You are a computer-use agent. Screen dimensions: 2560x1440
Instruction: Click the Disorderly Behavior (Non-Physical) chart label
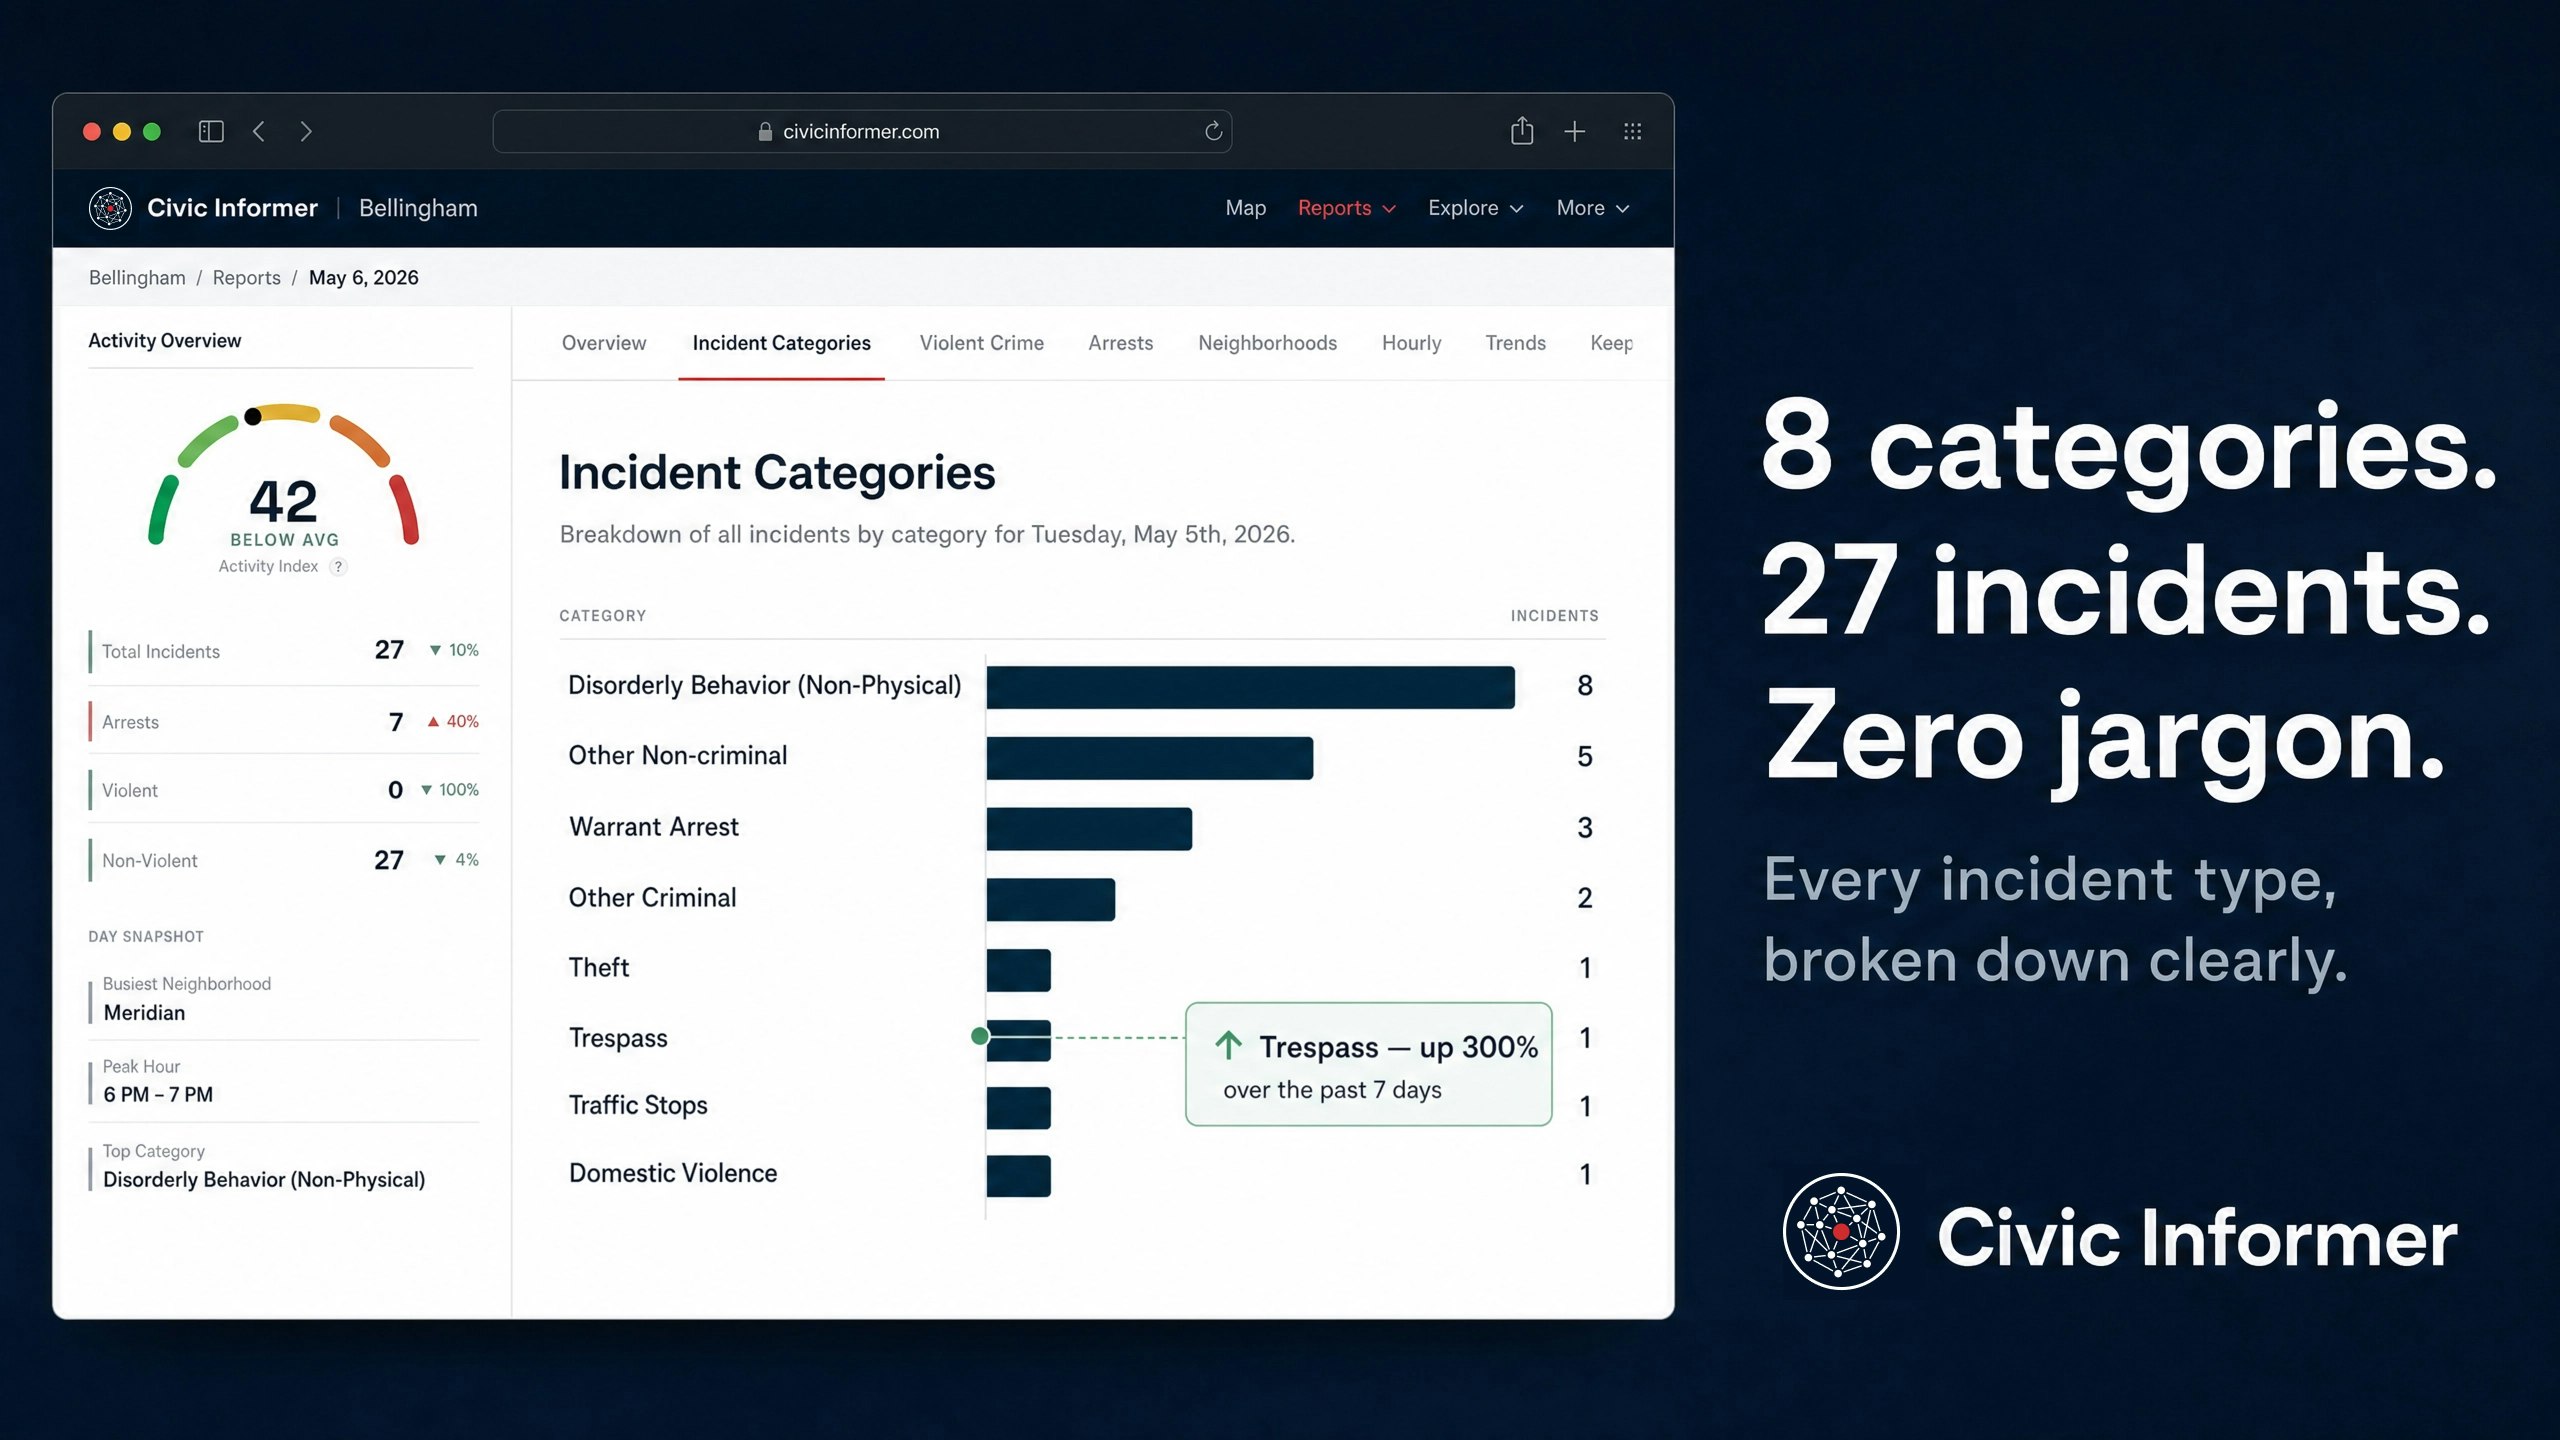pyautogui.click(x=765, y=686)
